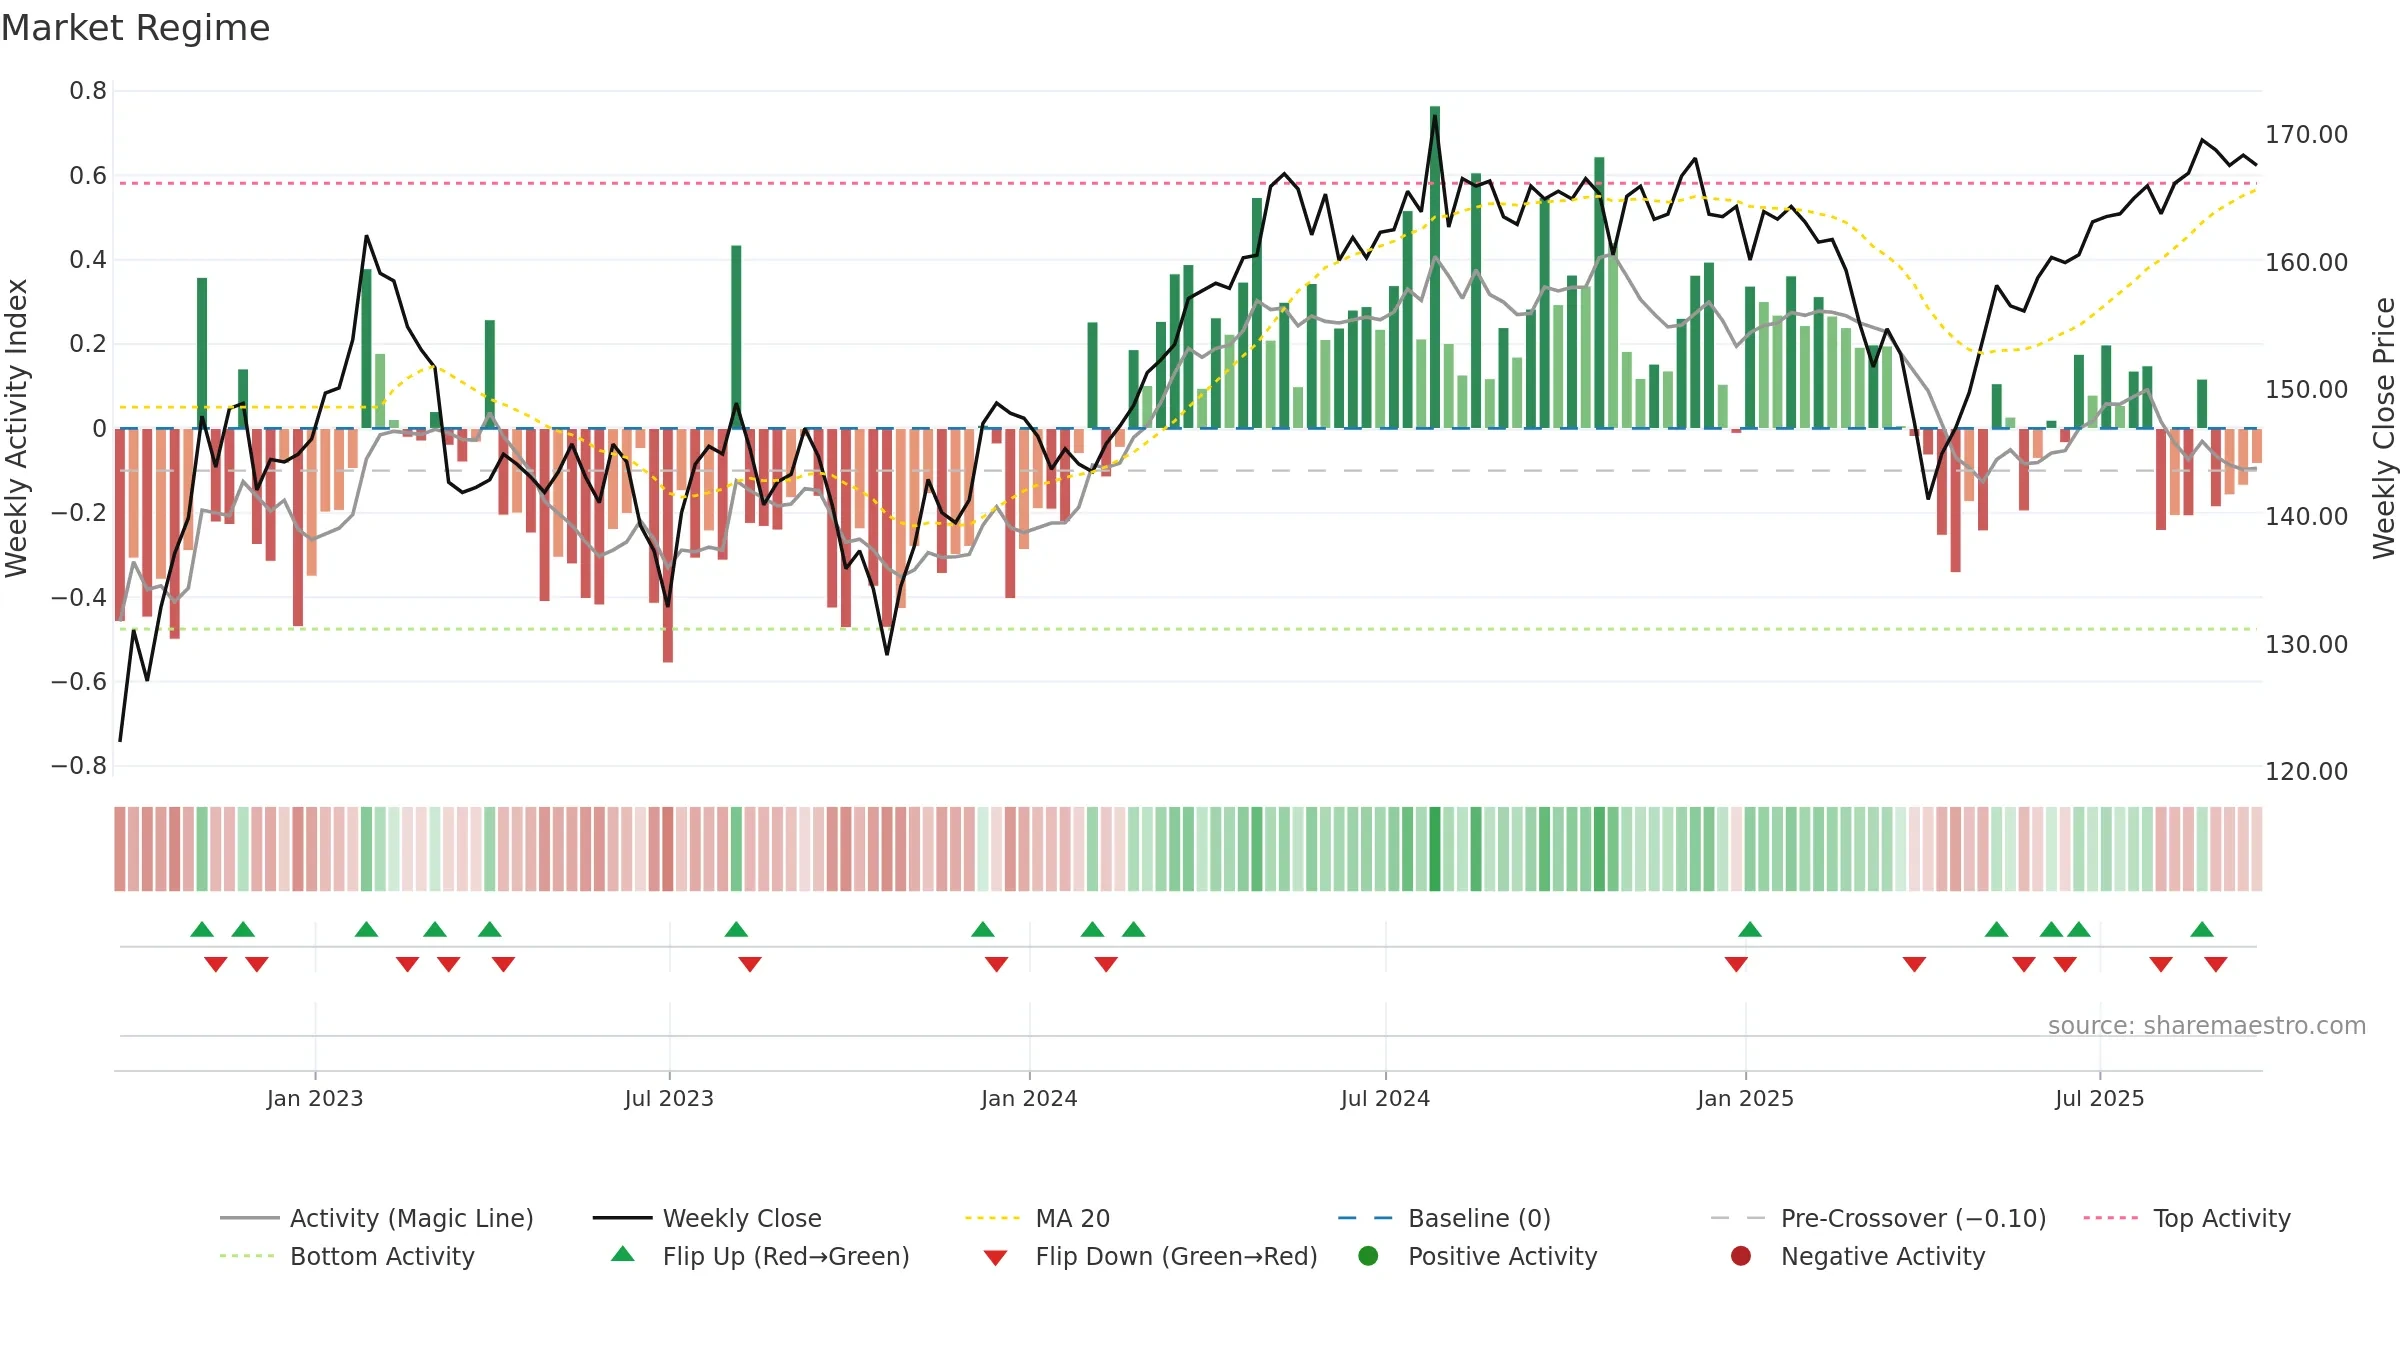Image resolution: width=2400 pixels, height=1350 pixels.
Task: Hide the Top Activity legend series
Action: 2186,1218
